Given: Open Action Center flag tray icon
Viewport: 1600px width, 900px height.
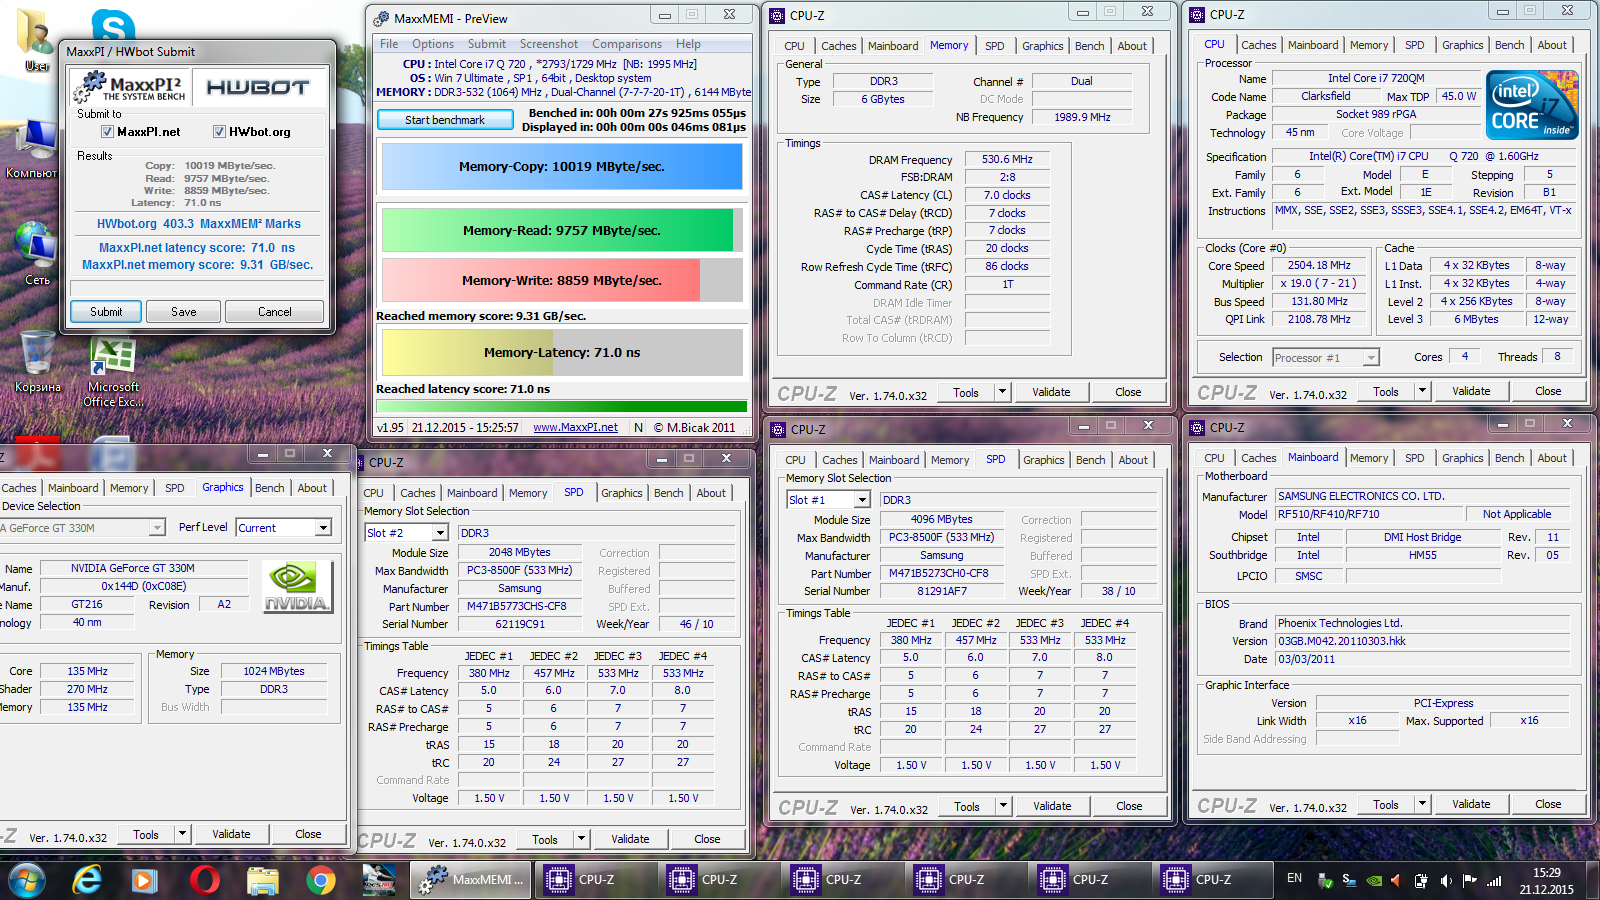Looking at the screenshot, I should 1469,880.
